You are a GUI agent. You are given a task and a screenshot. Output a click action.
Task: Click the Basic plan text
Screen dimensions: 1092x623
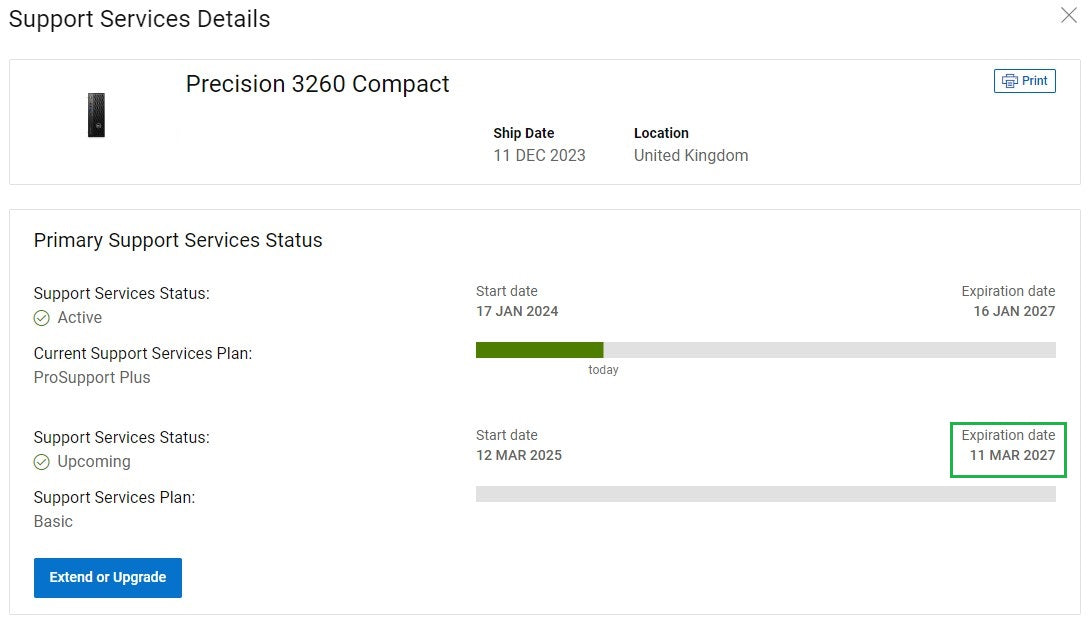(x=53, y=521)
